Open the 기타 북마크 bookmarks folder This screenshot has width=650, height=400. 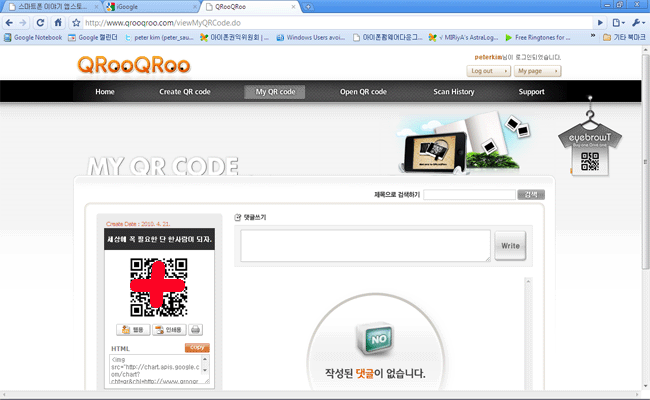[x=619, y=38]
